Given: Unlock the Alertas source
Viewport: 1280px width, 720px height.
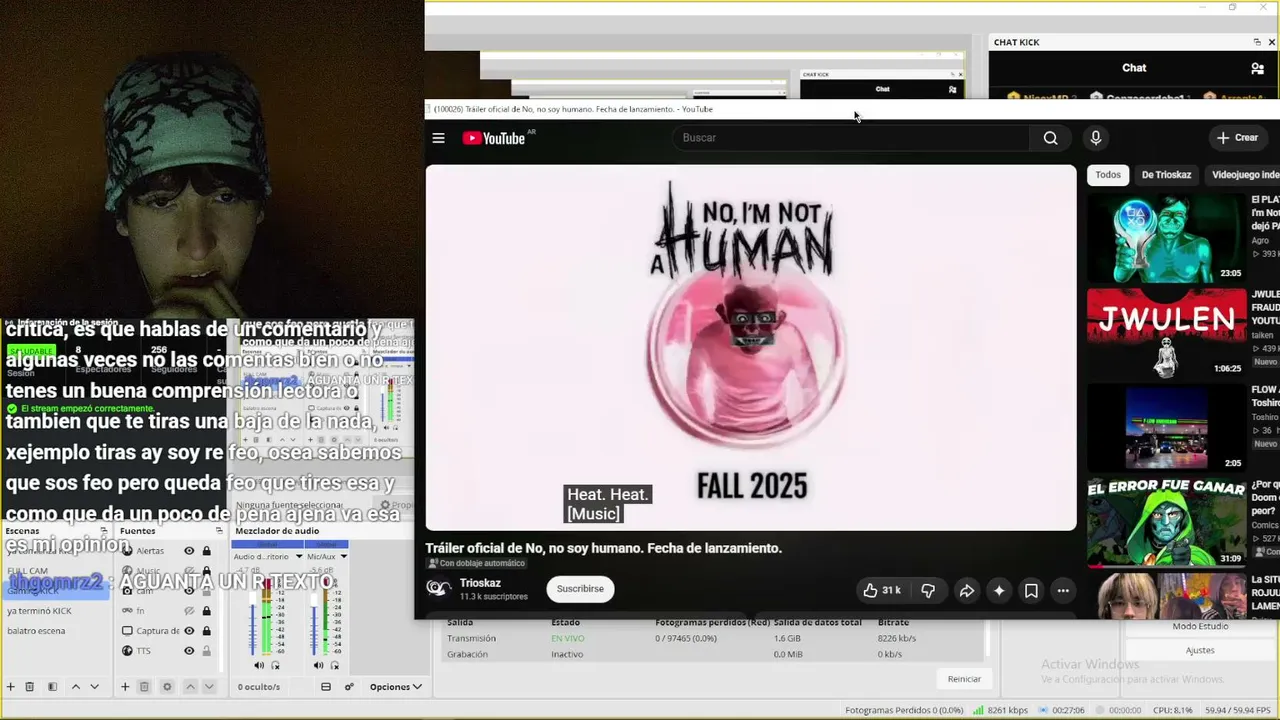Looking at the screenshot, I should coord(206,551).
